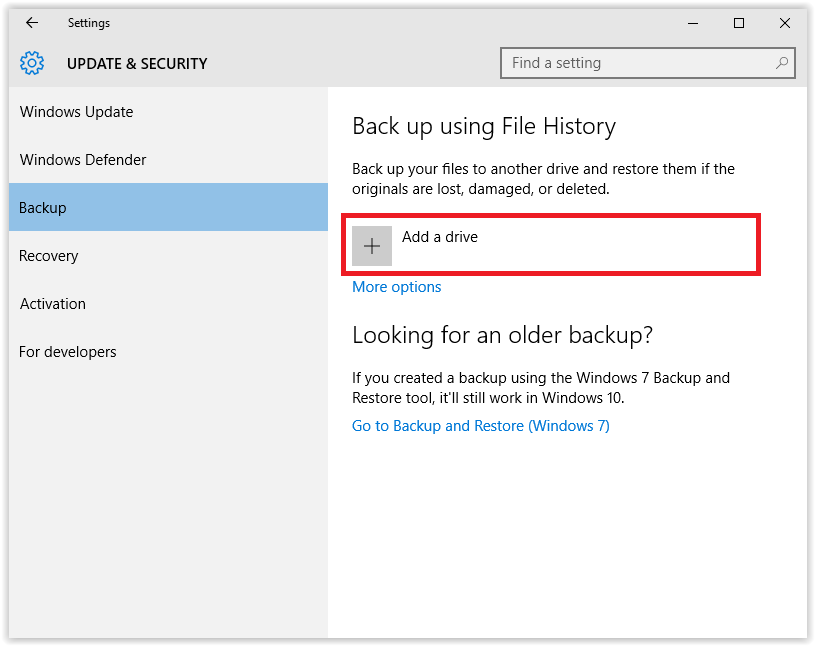
Task: Close the Settings window
Action: tap(785, 23)
